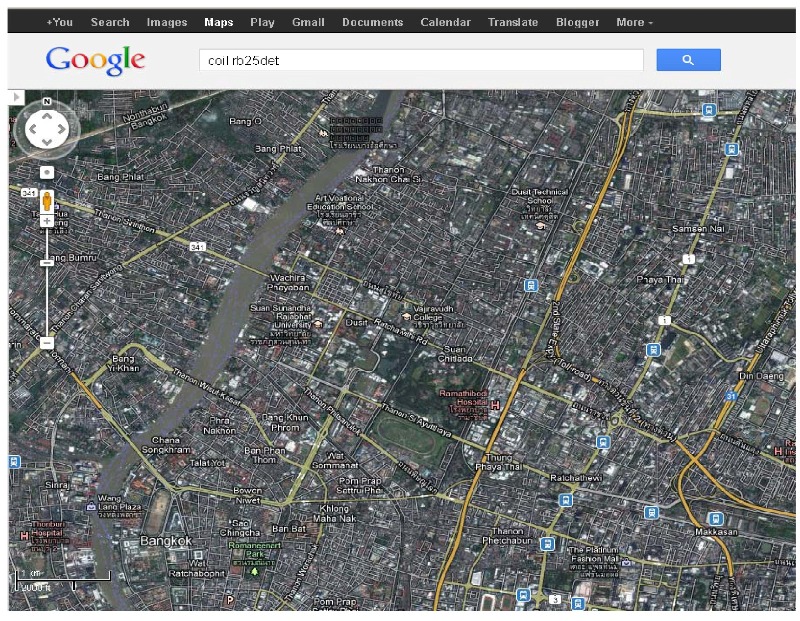Pan the map down with the arrow
This screenshot has width=800, height=621.
(x=47, y=141)
